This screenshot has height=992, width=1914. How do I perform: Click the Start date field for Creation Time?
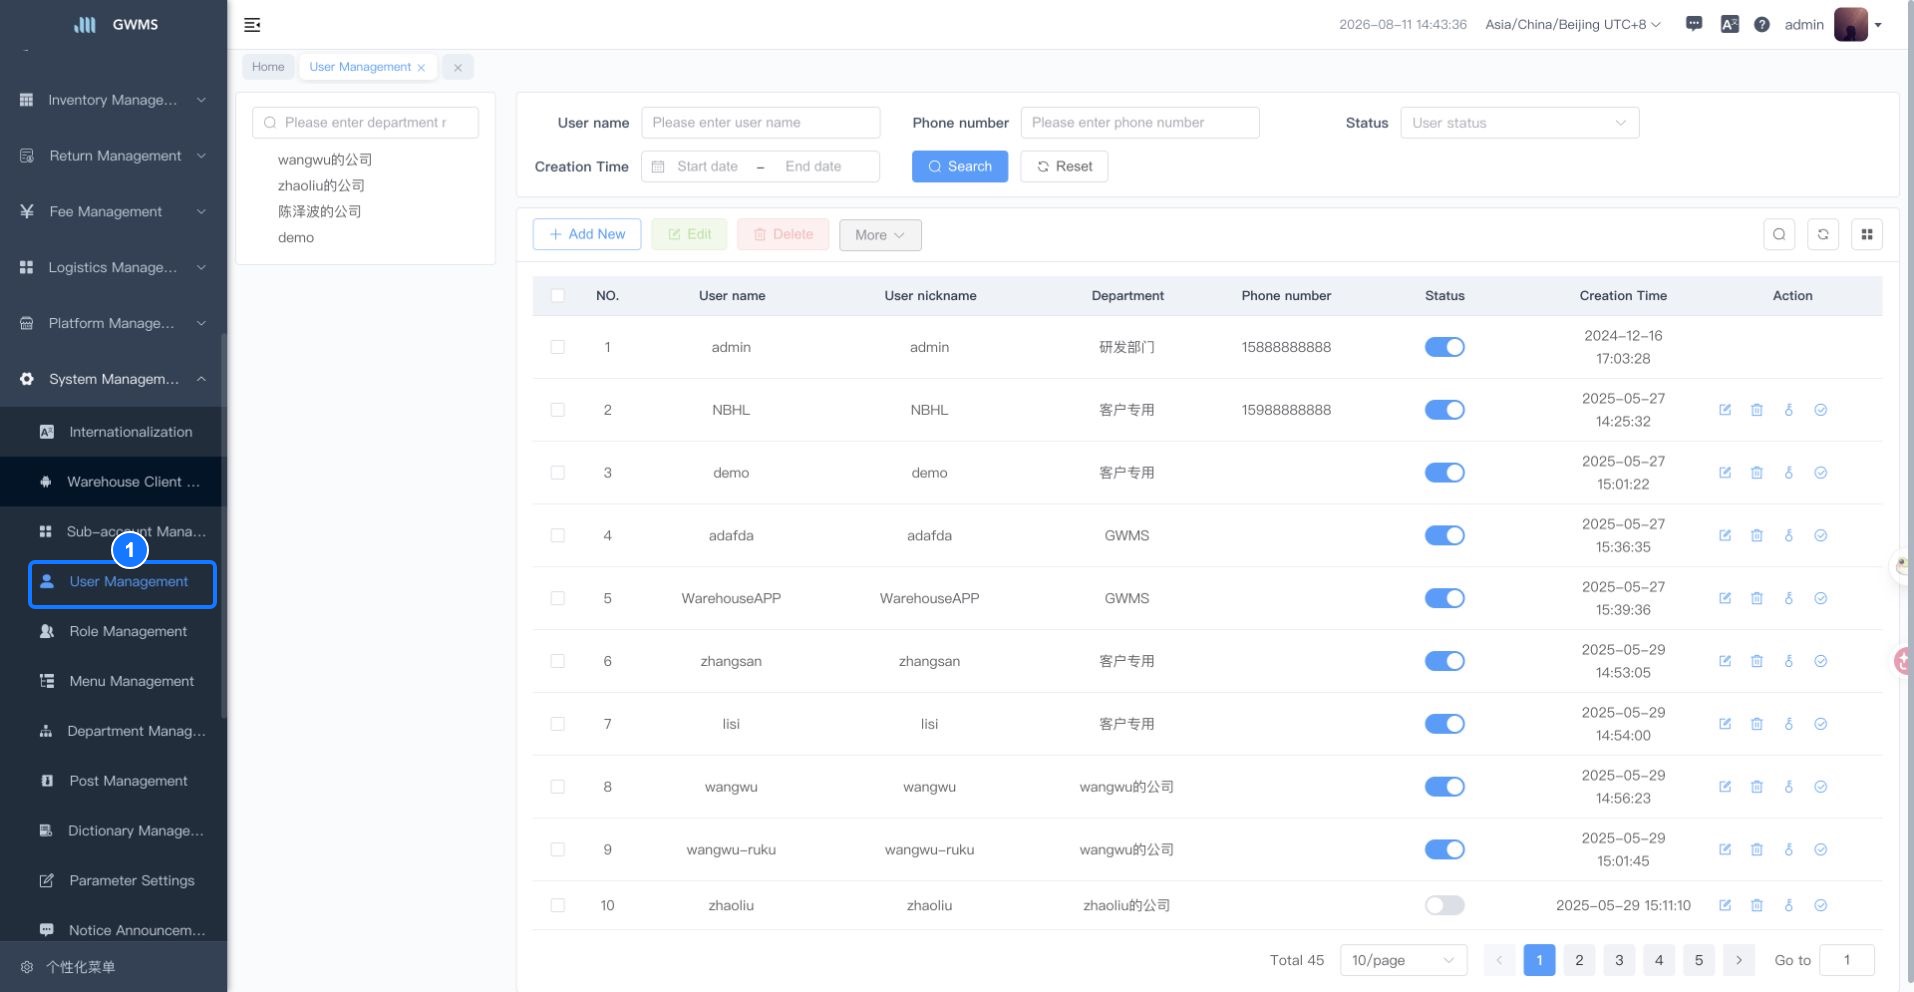[707, 167]
